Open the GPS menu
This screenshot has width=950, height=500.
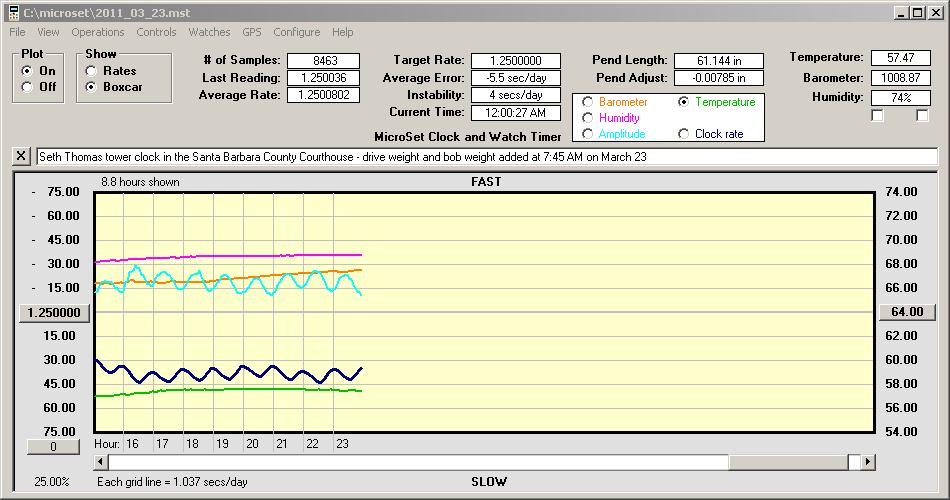click(251, 32)
